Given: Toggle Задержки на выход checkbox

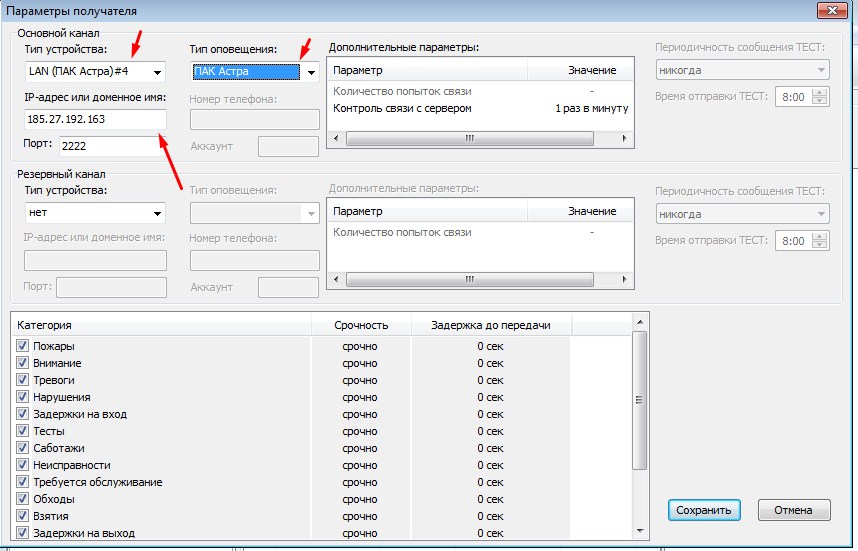Looking at the screenshot, I should tap(22, 532).
